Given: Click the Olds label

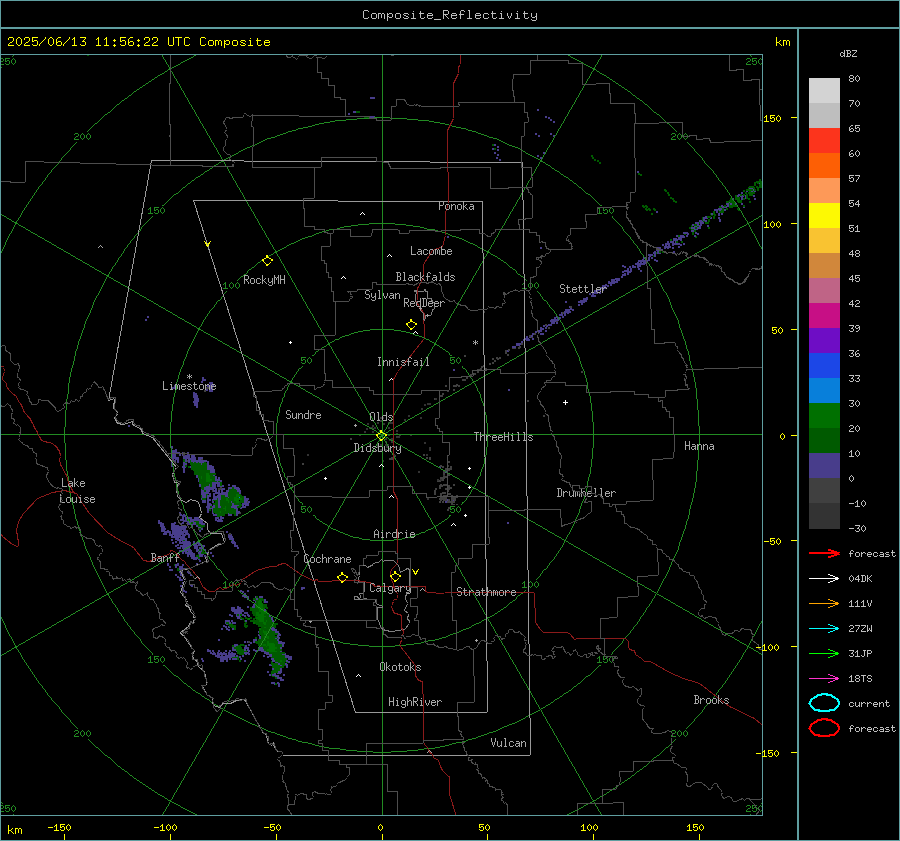Looking at the screenshot, I should click(x=381, y=417).
